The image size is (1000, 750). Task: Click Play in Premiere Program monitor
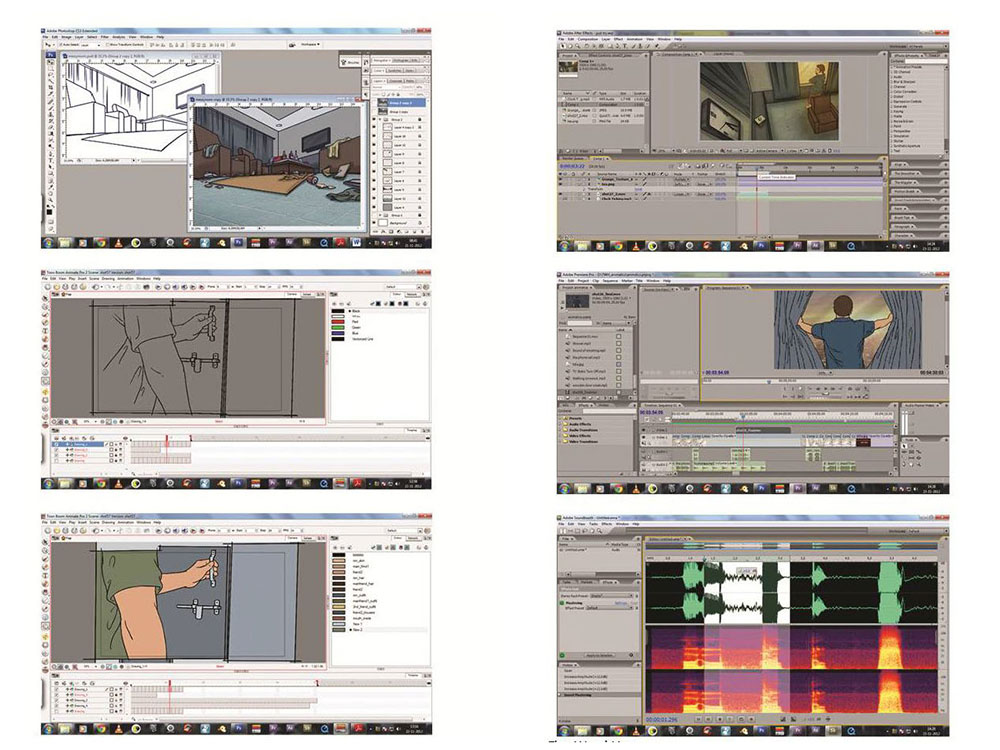point(826,388)
